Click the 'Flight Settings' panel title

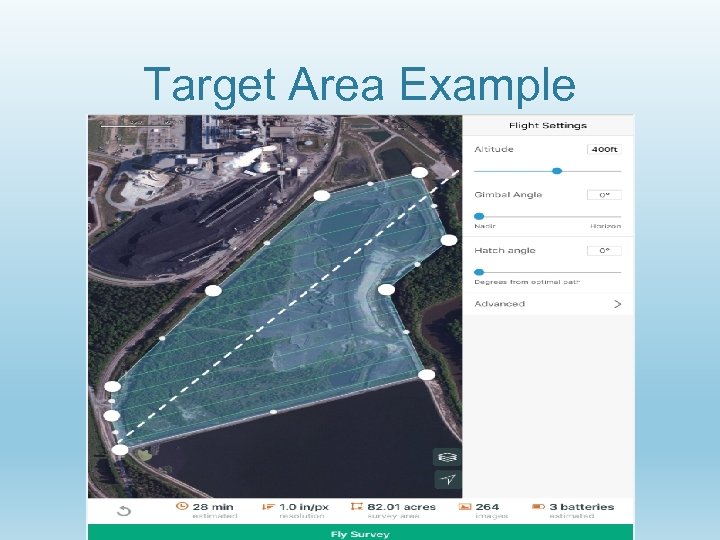tap(548, 125)
